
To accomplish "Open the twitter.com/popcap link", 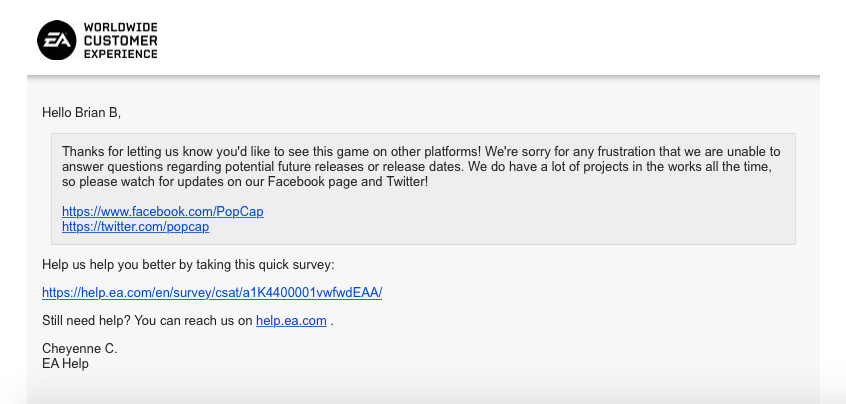I will click(135, 227).
